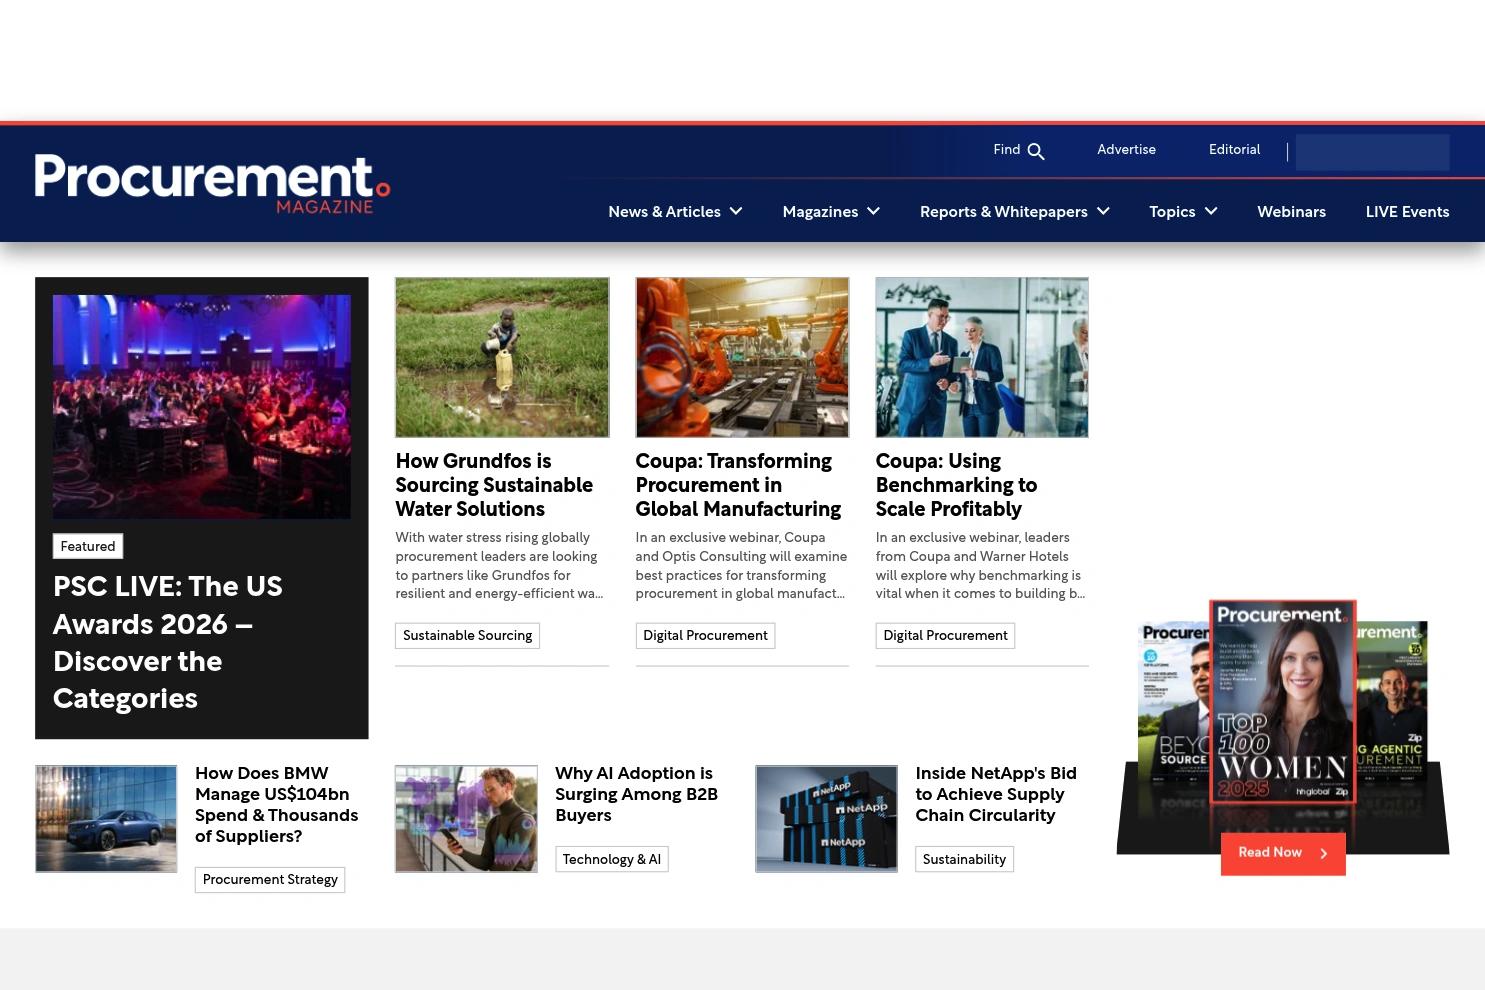Read Why AI Adoption is Surging article
The height and width of the screenshot is (990, 1485).
[636, 794]
